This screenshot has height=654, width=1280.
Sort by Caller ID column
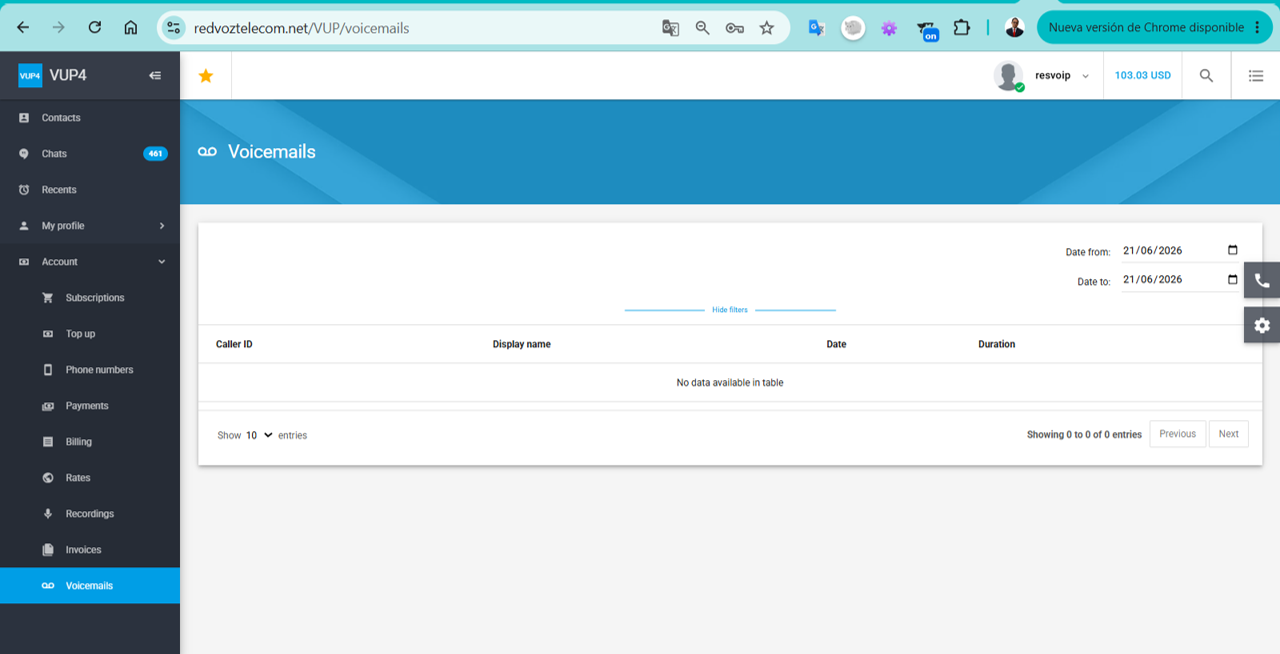[234, 344]
